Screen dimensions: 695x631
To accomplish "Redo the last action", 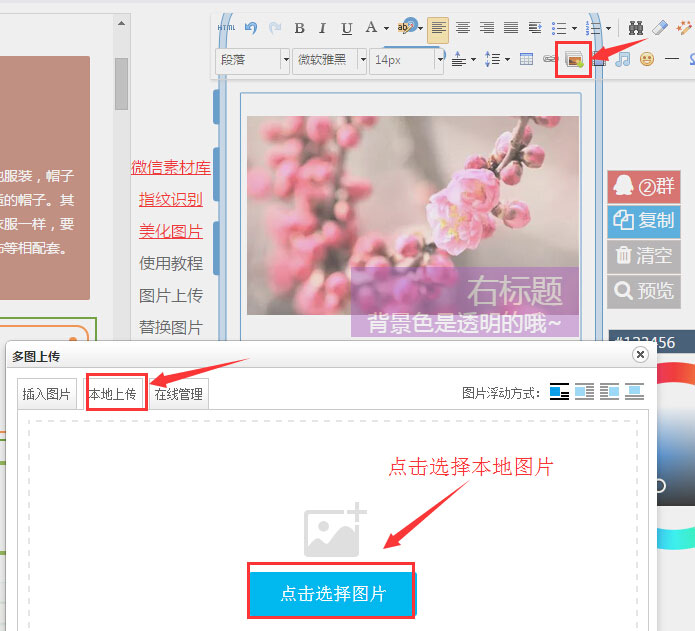I will (275, 28).
